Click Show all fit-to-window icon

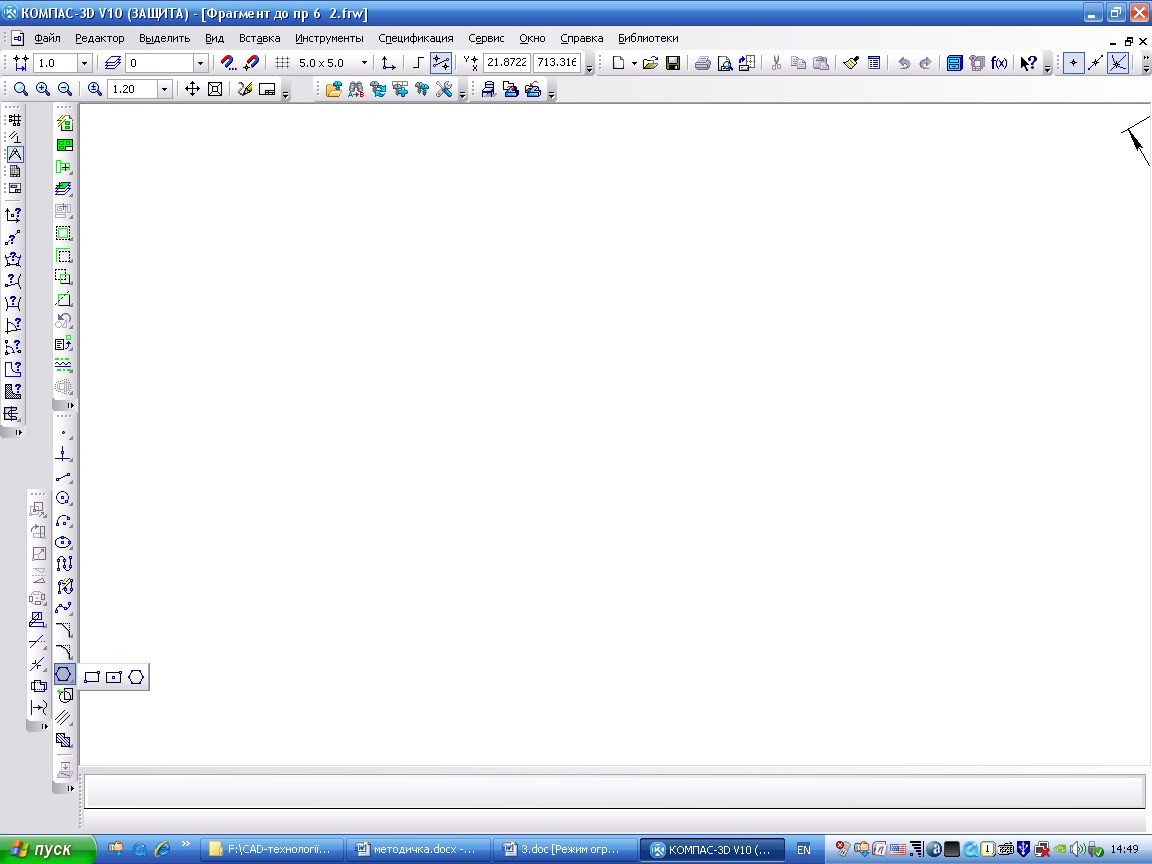coord(215,89)
